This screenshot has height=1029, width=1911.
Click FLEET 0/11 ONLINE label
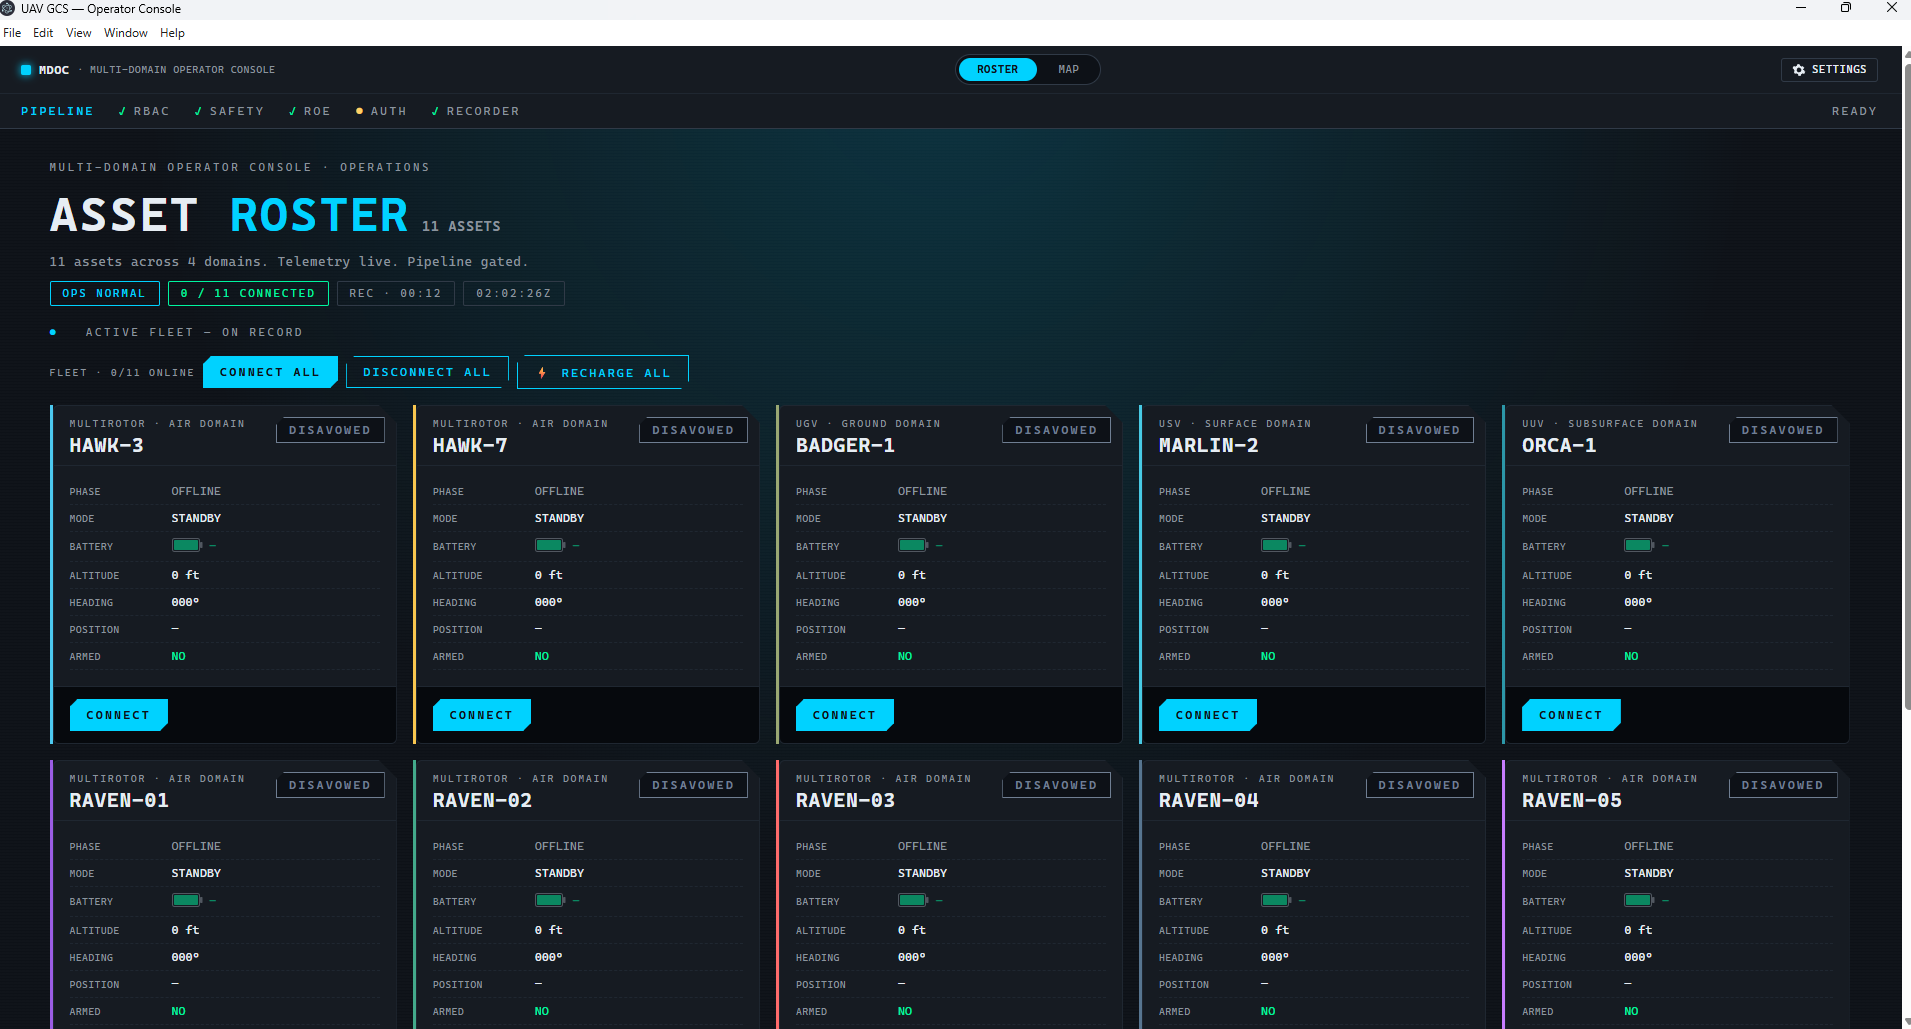(122, 372)
